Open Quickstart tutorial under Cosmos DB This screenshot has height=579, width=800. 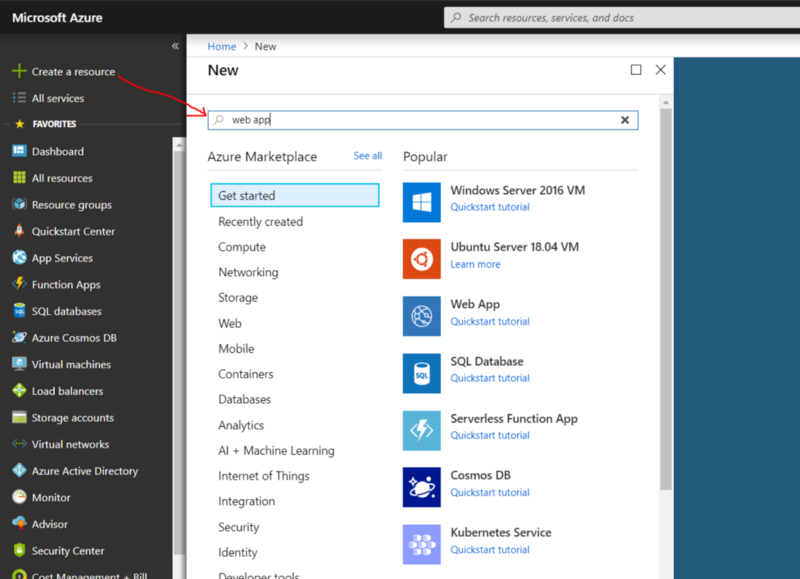click(x=490, y=492)
